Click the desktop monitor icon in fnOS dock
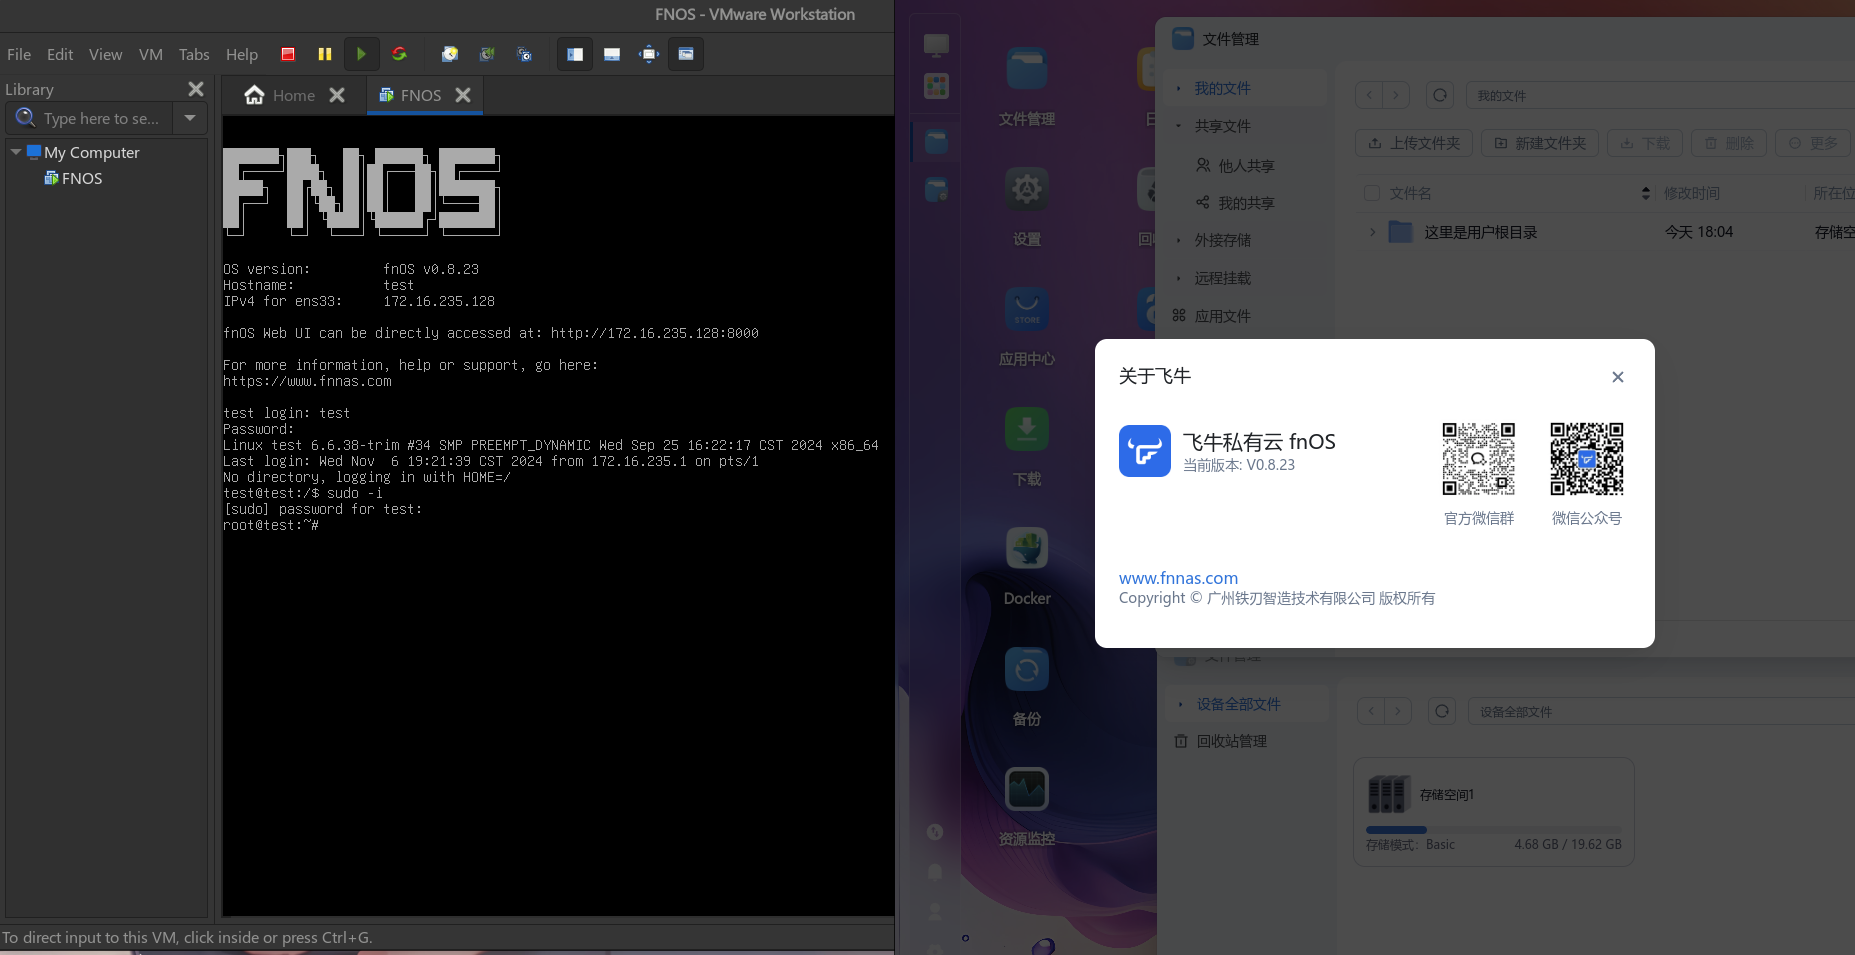This screenshot has height=955, width=1855. click(x=936, y=45)
